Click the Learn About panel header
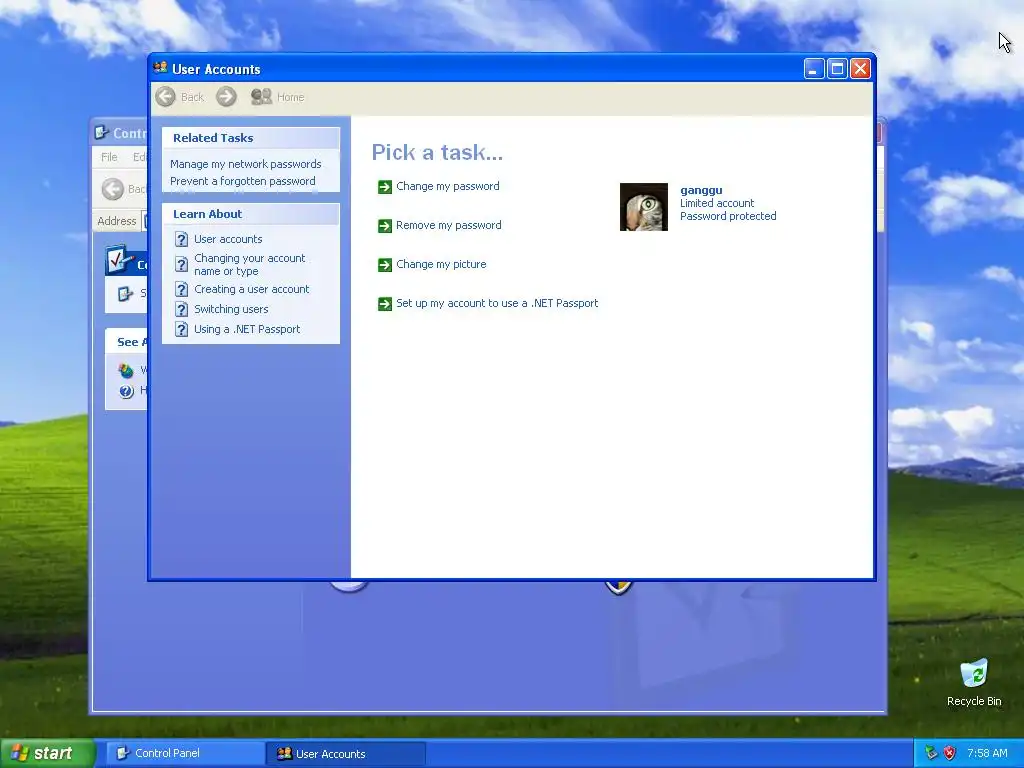This screenshot has height=768, width=1024. tap(251, 214)
